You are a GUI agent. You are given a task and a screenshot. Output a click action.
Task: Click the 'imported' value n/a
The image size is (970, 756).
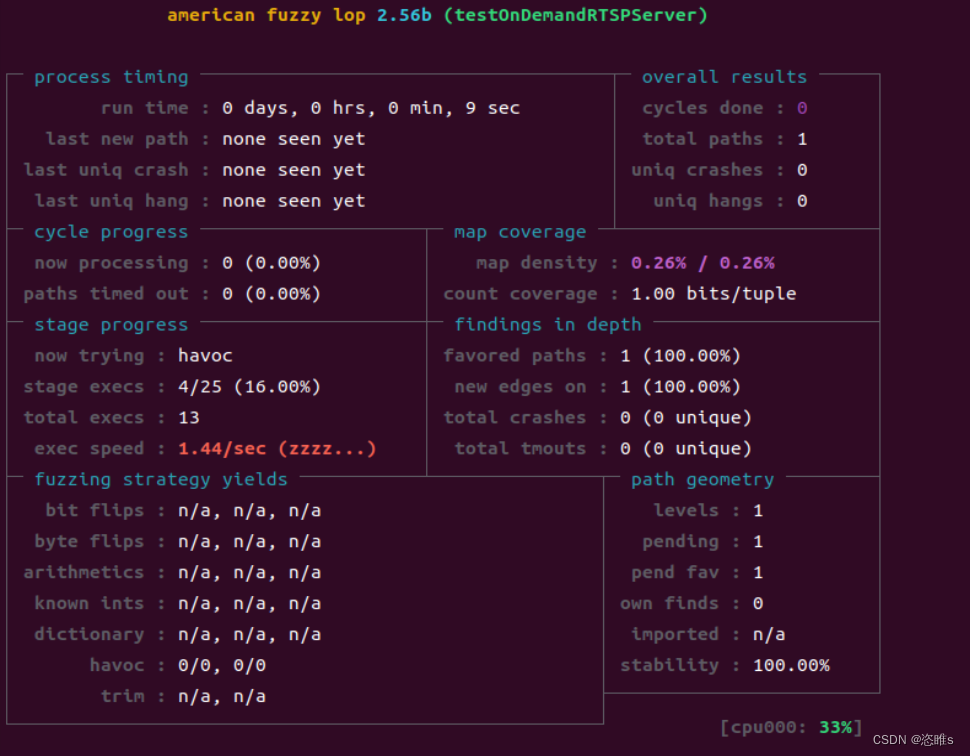769,635
